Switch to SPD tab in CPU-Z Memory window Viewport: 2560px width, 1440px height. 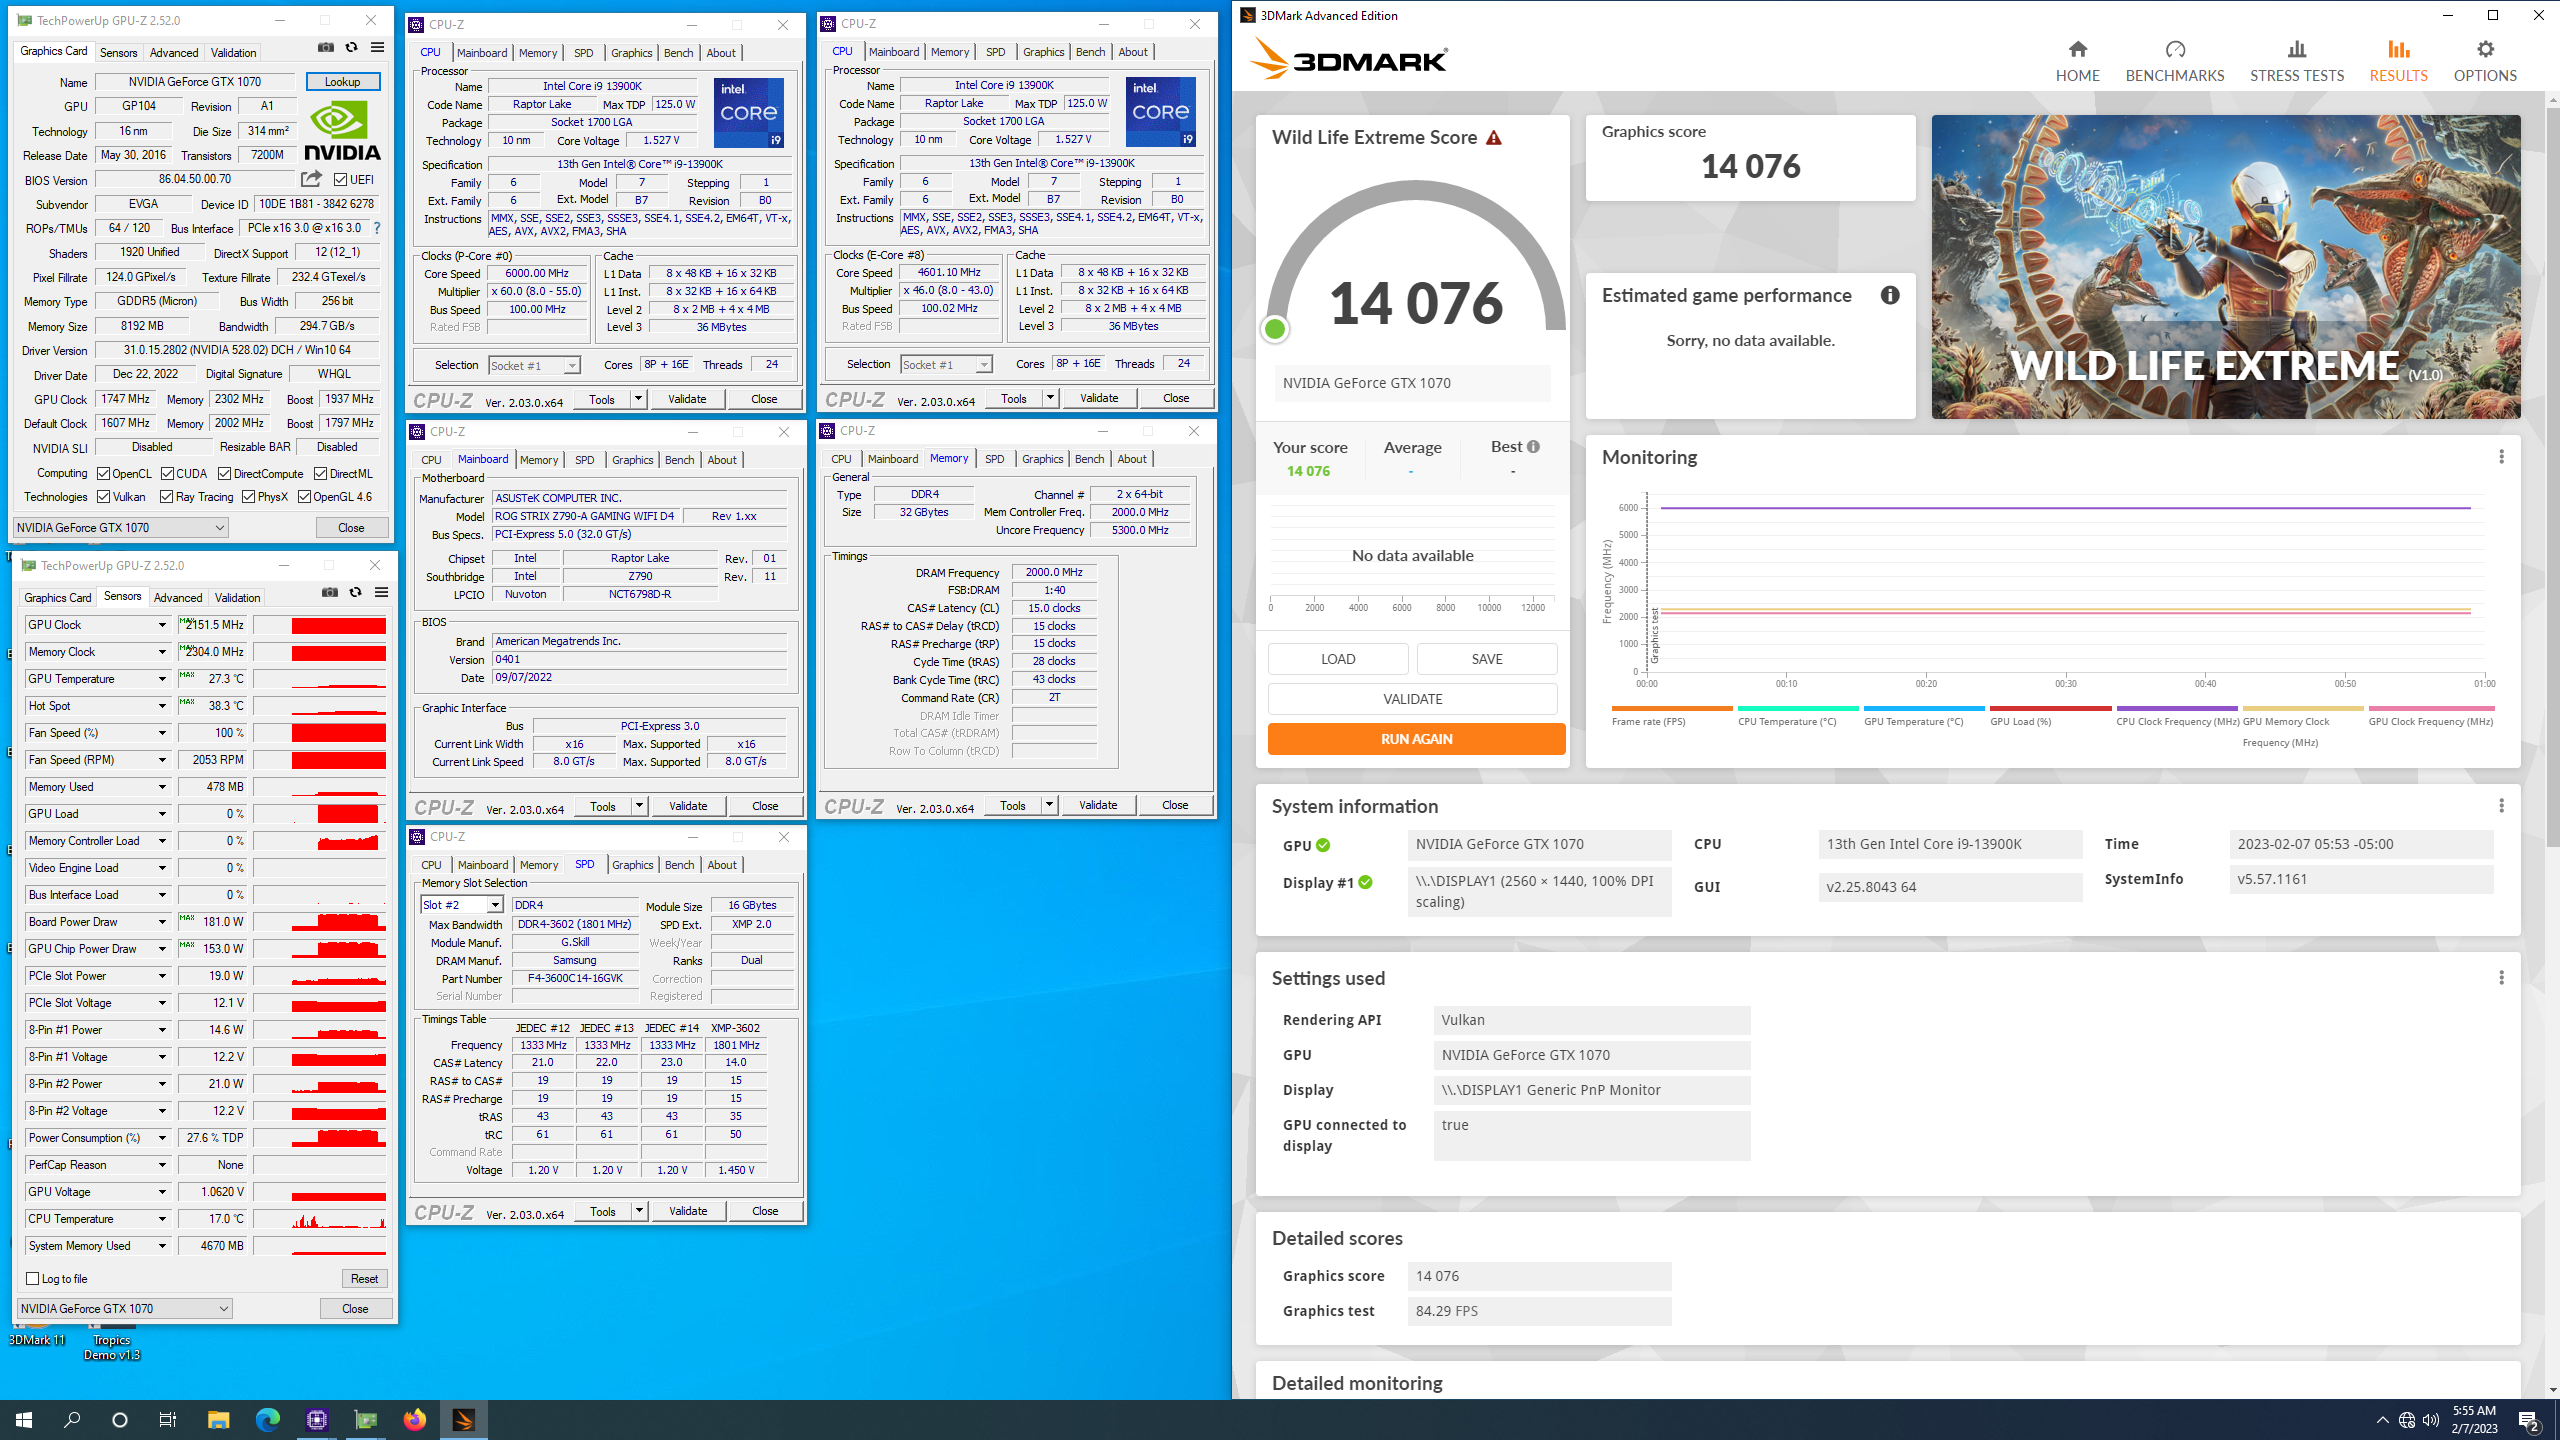995,459
